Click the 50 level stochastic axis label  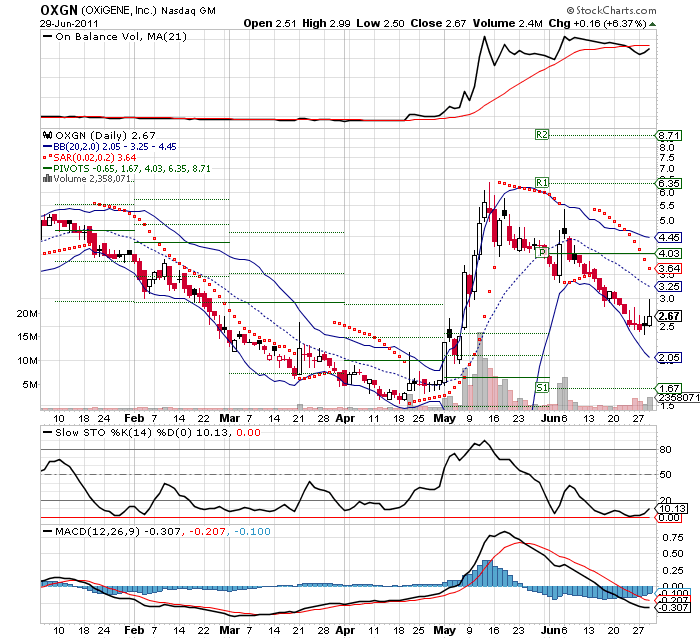click(x=665, y=475)
